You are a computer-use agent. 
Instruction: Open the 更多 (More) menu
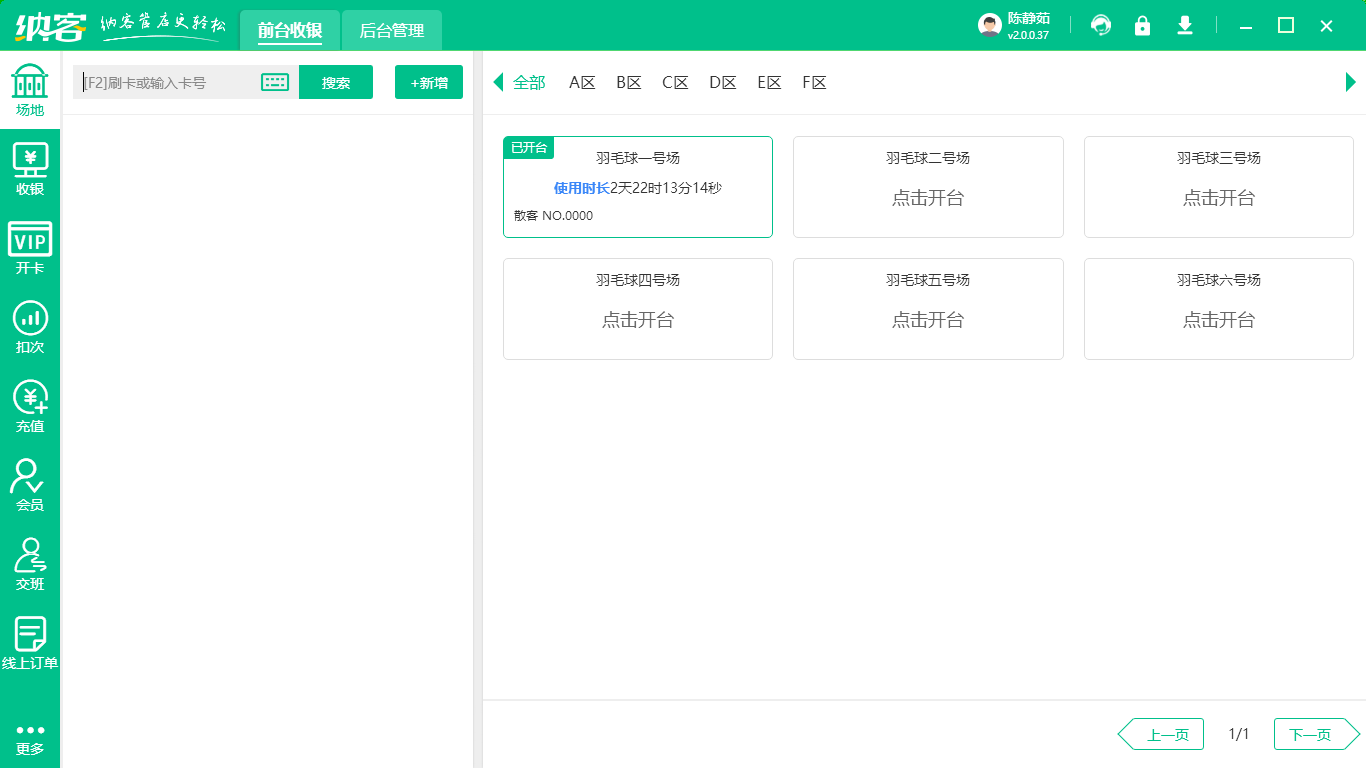tap(30, 735)
